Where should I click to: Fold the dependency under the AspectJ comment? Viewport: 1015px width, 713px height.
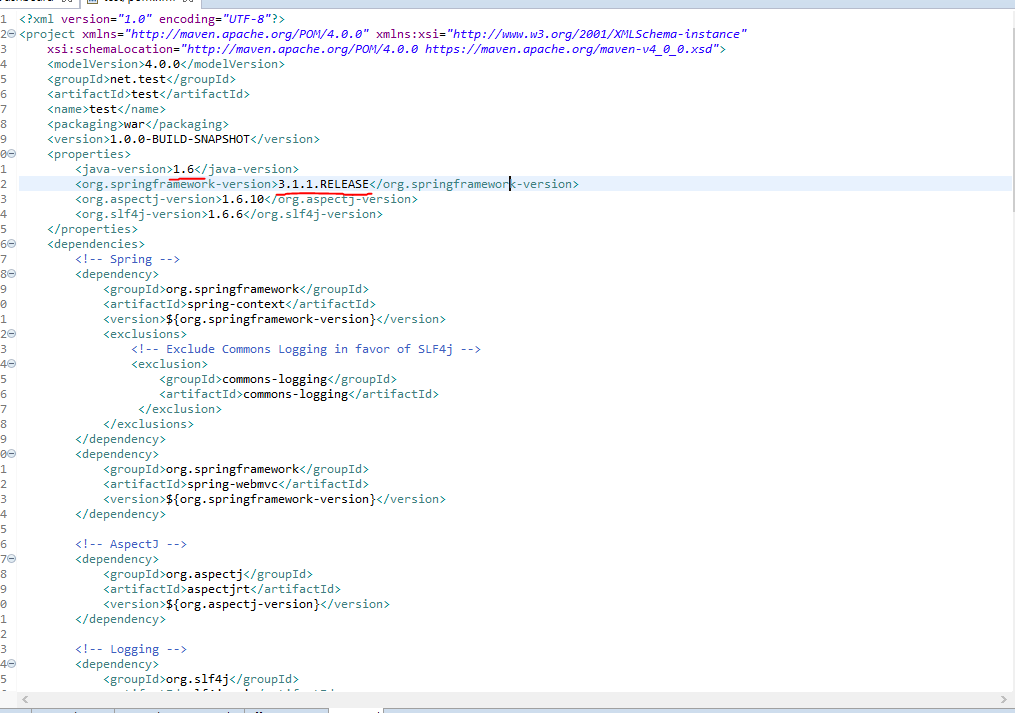pyautogui.click(x=12, y=559)
